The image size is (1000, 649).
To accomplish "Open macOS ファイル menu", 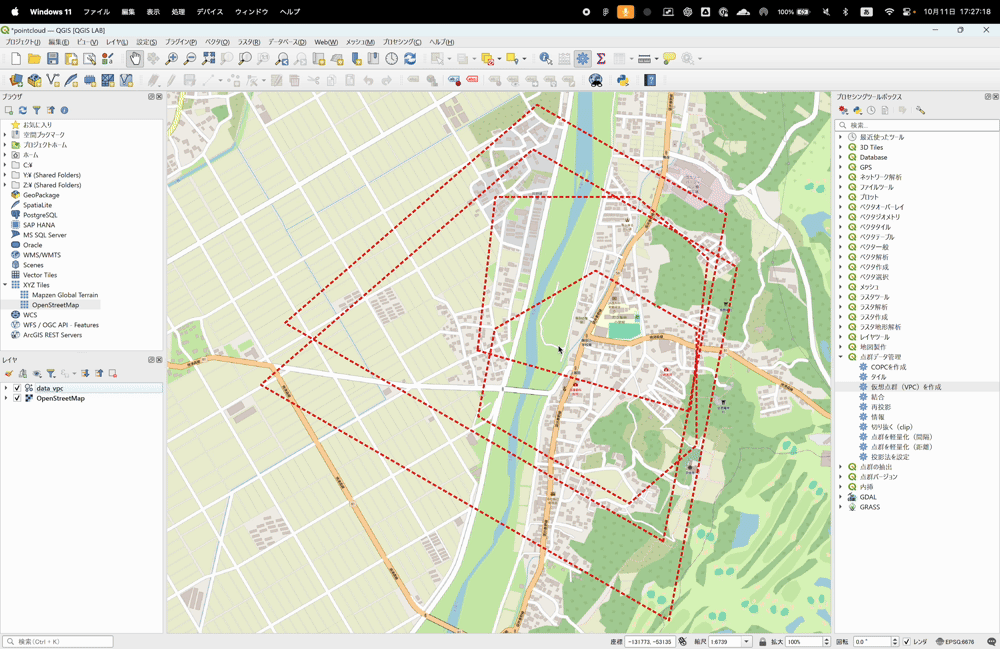I will tap(97, 11).
